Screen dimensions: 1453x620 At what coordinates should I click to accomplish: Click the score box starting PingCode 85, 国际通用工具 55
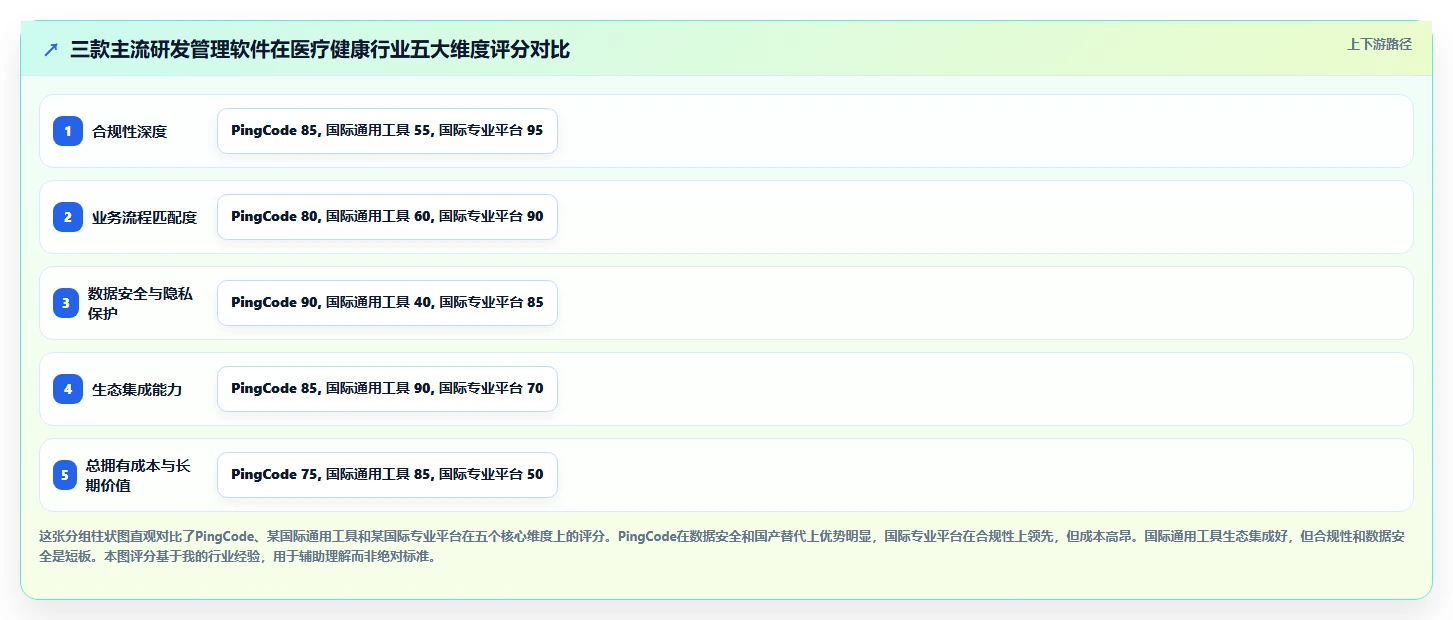(x=387, y=131)
